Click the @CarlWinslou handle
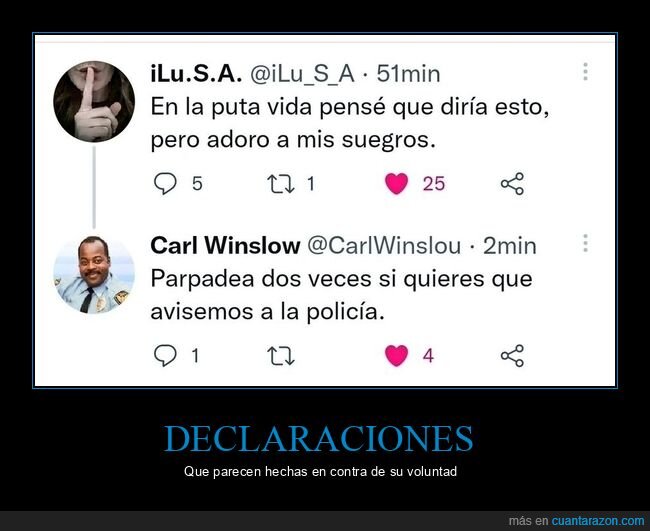This screenshot has height=531, width=650. [384, 245]
